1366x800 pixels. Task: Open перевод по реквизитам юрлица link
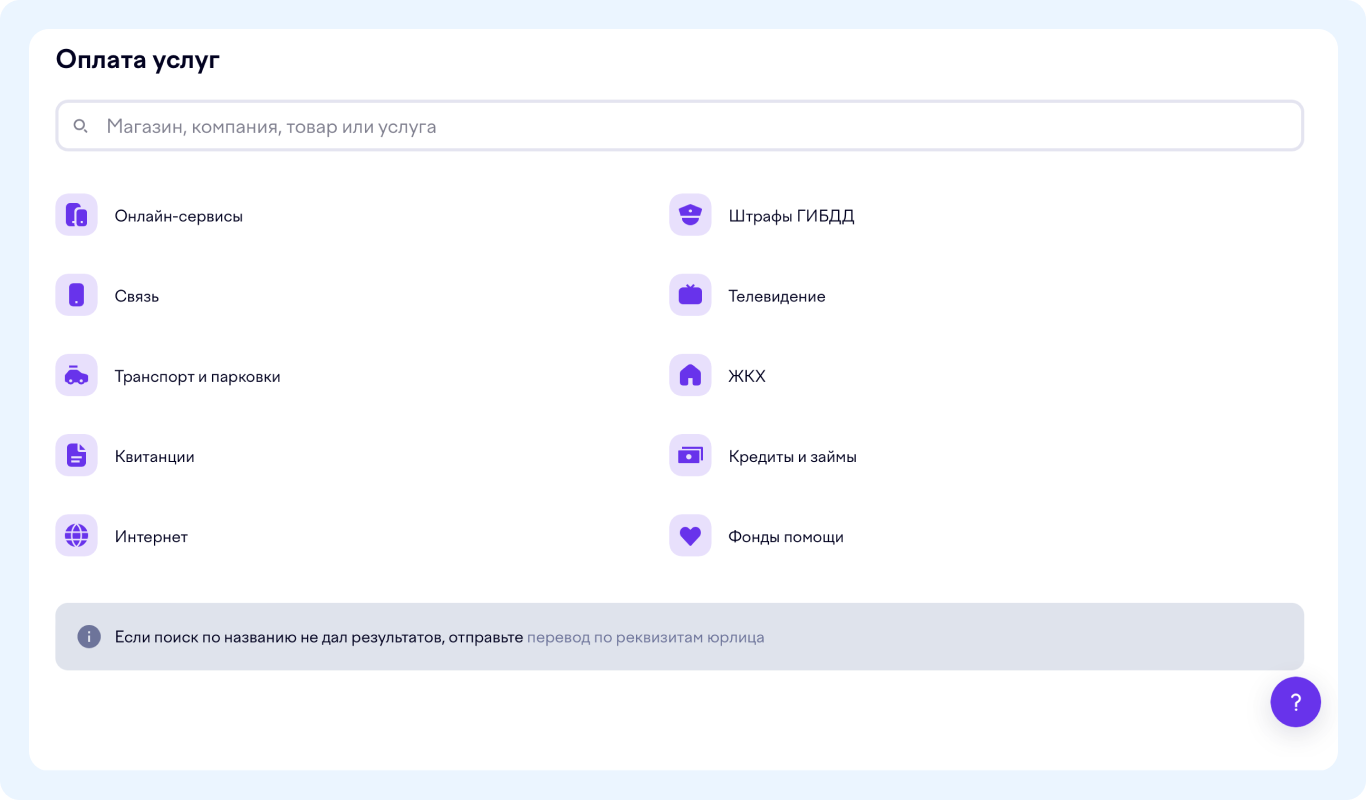pyautogui.click(x=645, y=637)
